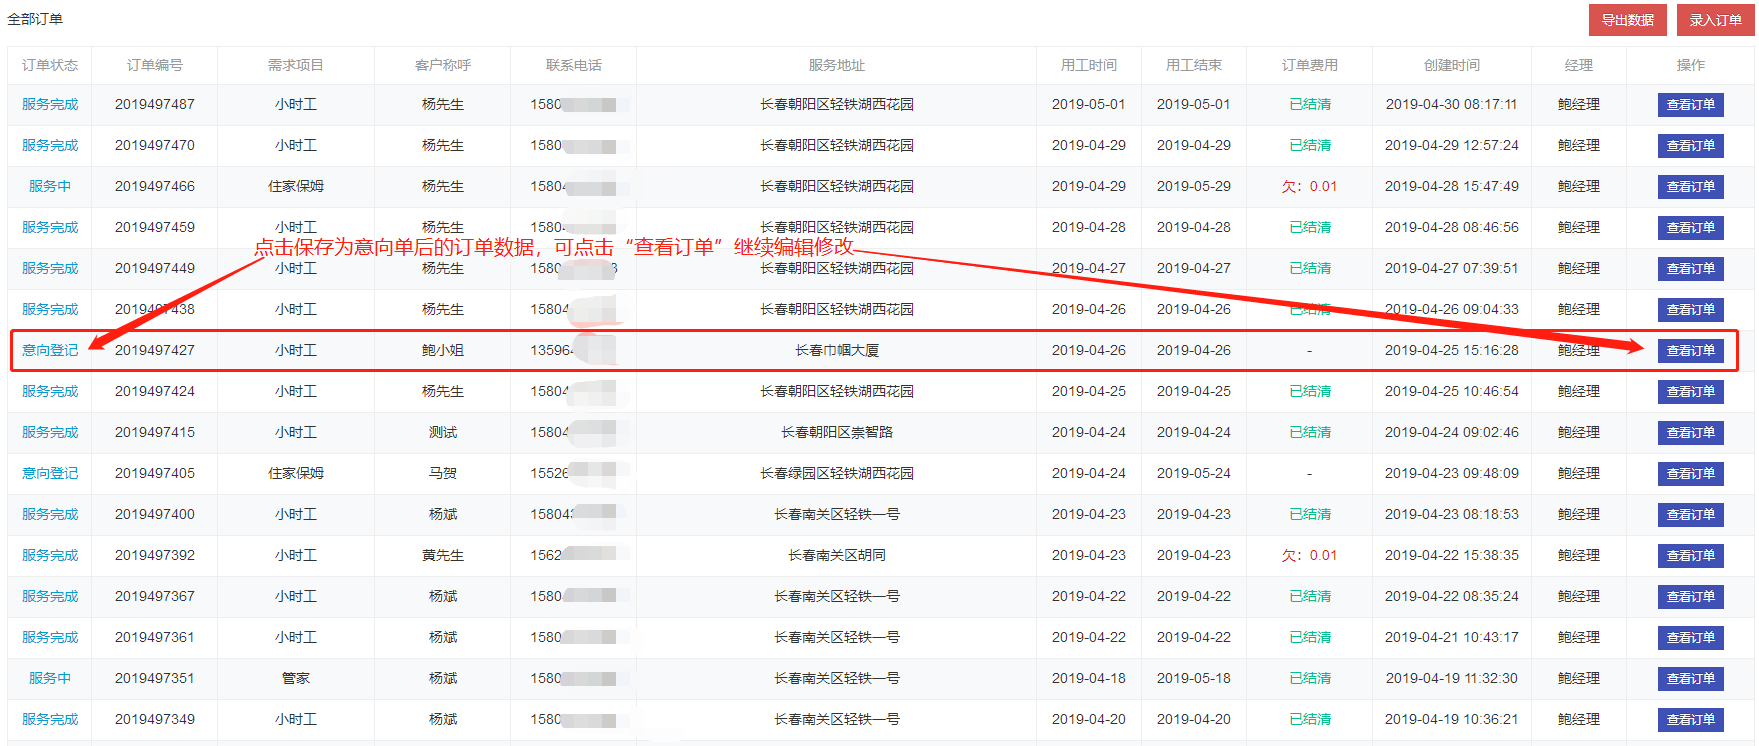Open 查看订单 for order 2019497349
The width and height of the screenshot is (1759, 746).
1690,720
